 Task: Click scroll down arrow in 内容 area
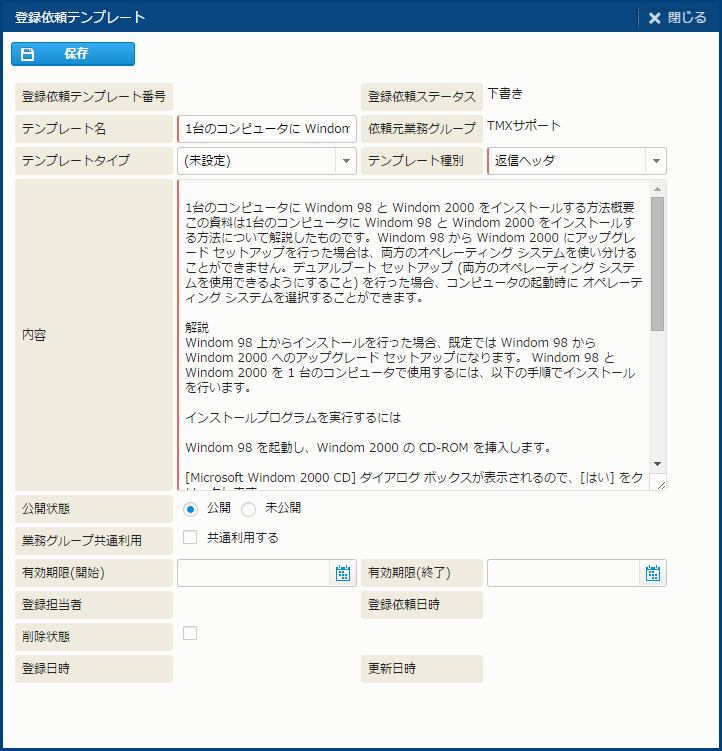tap(657, 464)
